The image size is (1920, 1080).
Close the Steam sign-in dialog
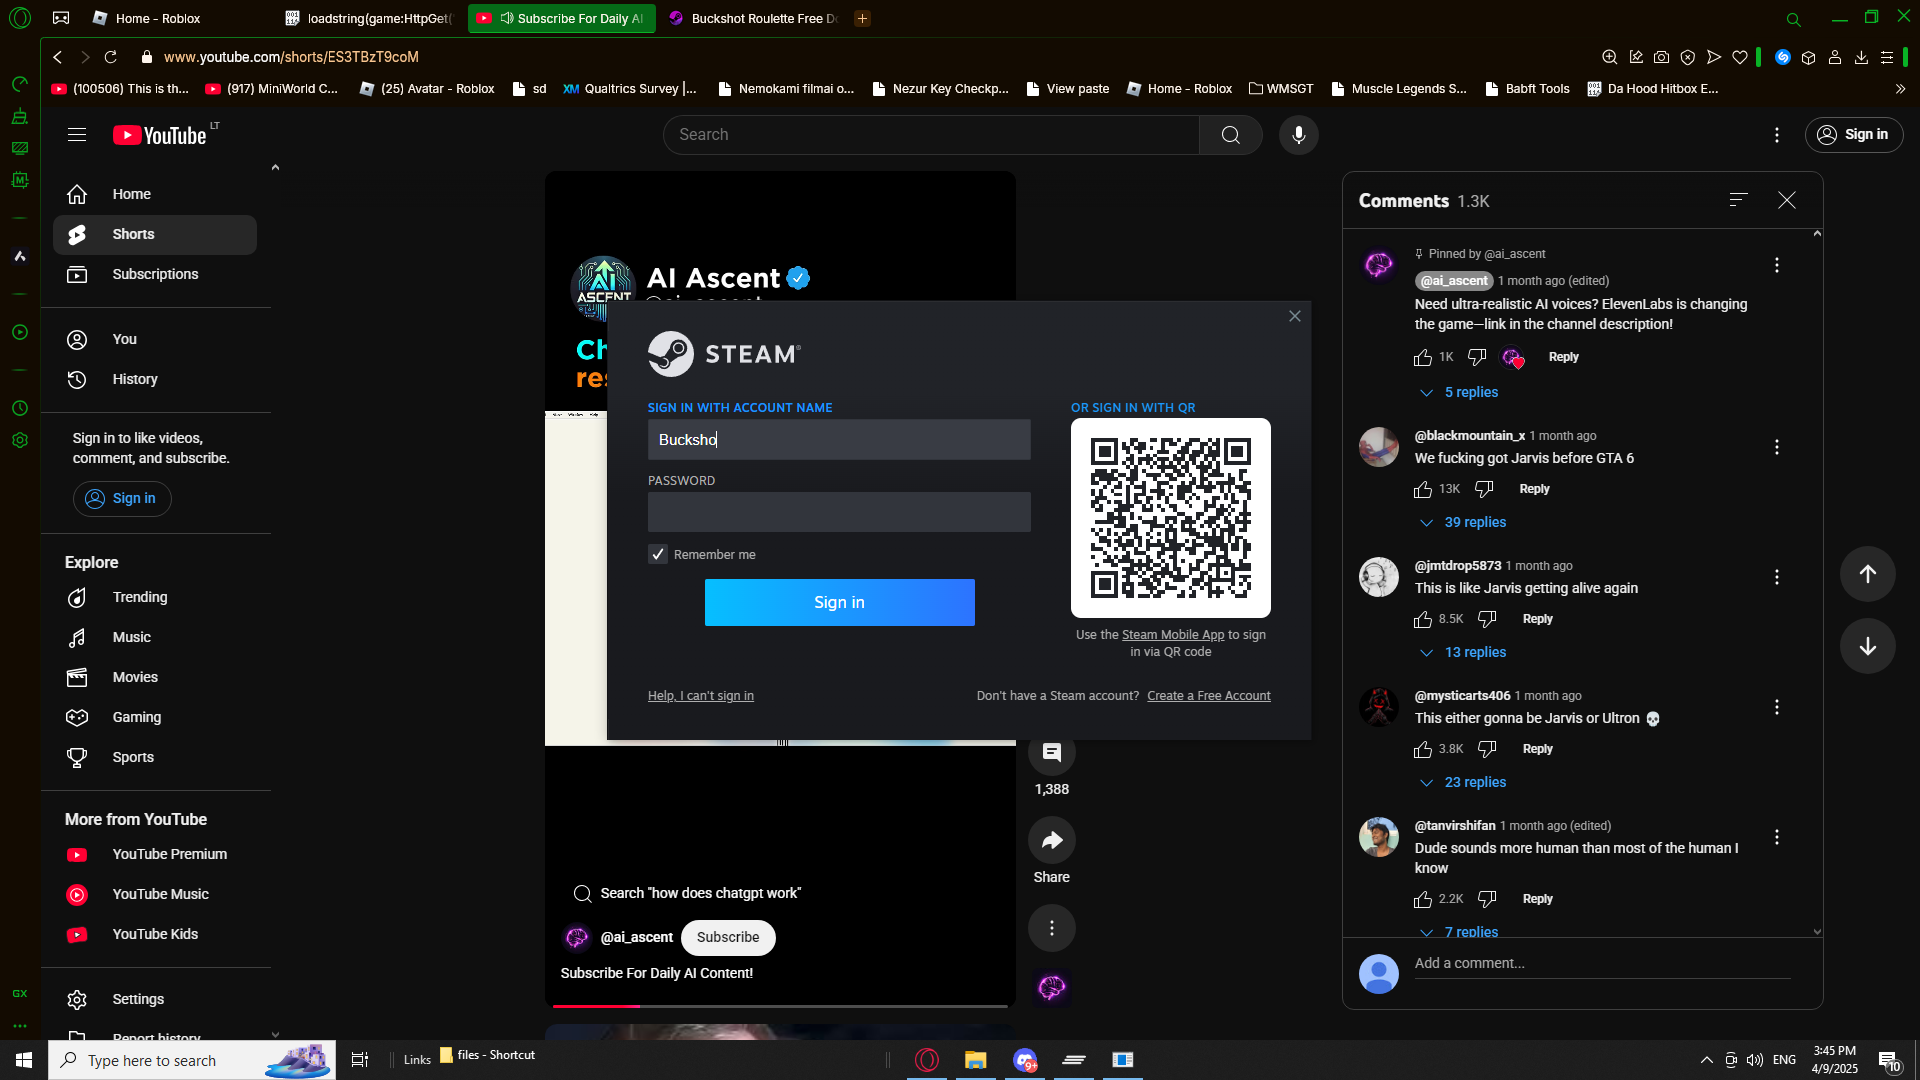(x=1295, y=316)
